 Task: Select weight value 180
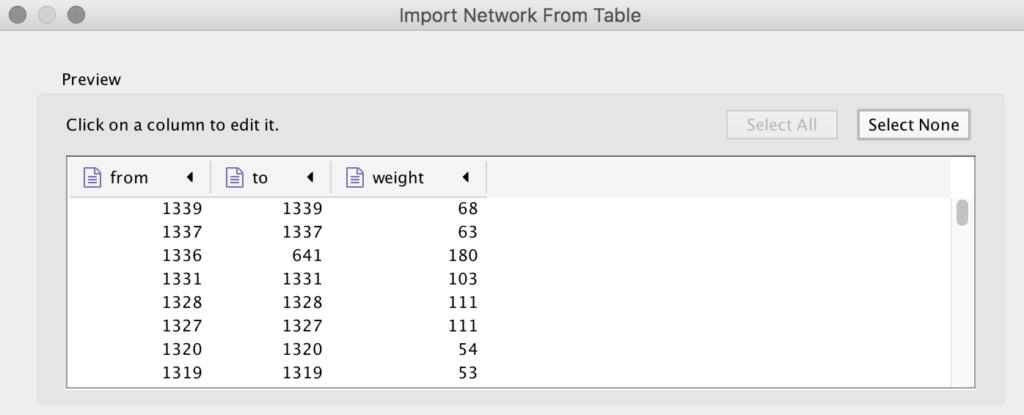point(462,256)
